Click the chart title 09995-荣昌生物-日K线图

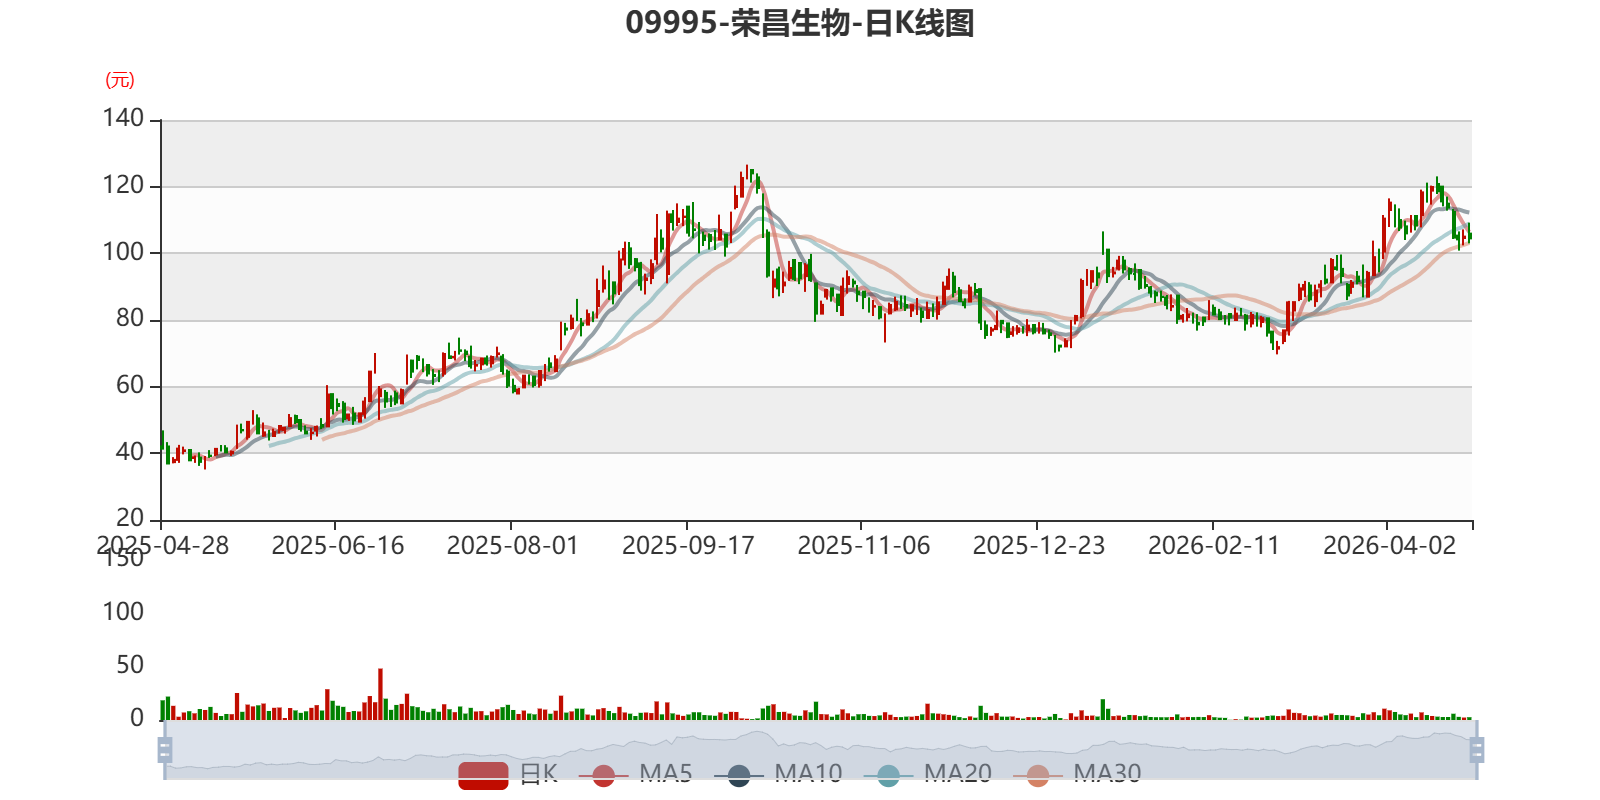800,23
